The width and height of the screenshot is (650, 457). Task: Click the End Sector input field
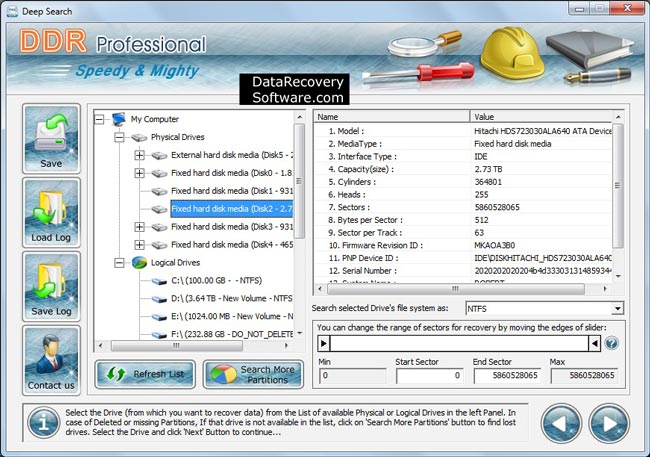[507, 376]
